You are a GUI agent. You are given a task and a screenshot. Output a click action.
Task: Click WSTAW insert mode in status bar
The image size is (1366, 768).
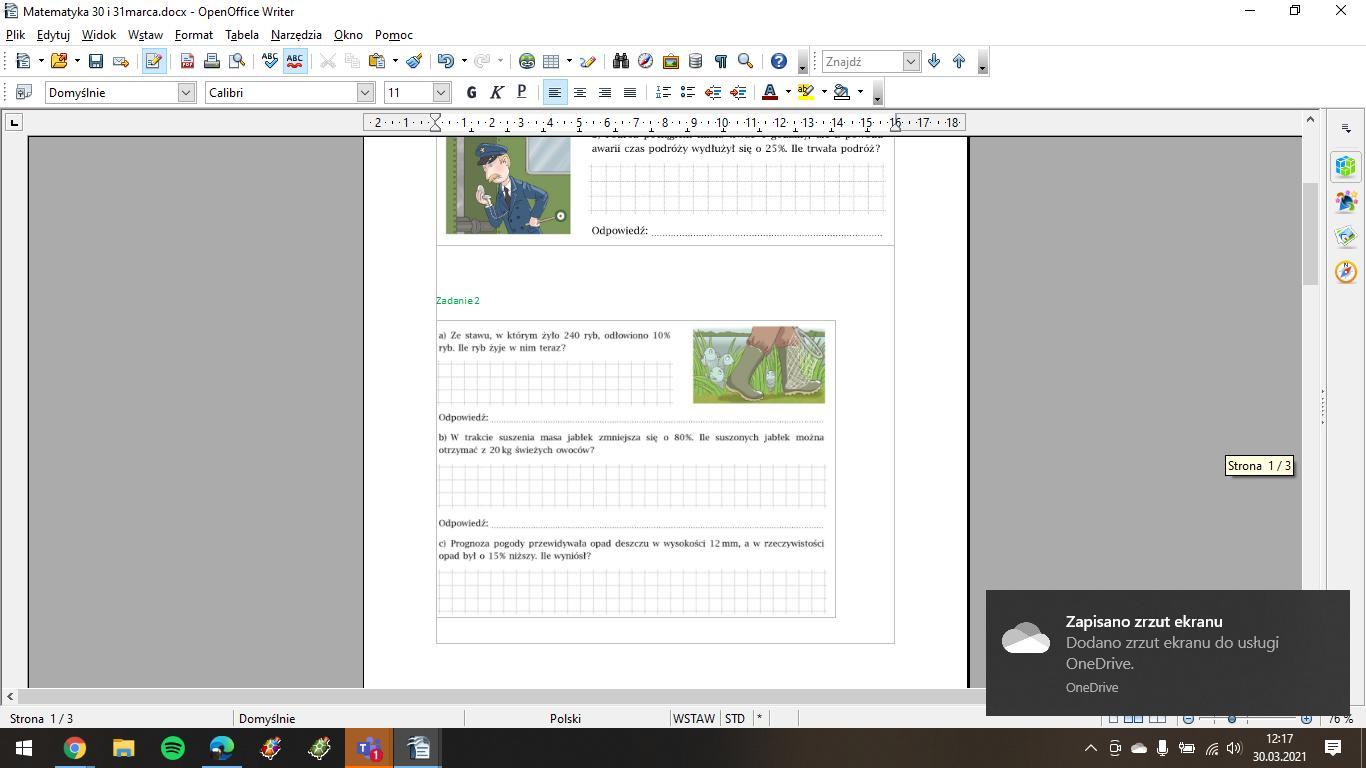(694, 718)
